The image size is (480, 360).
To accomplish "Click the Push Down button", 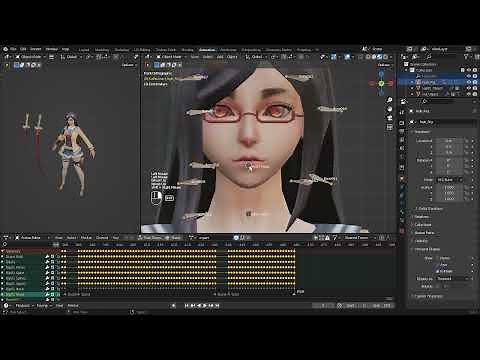I will 150,238.
